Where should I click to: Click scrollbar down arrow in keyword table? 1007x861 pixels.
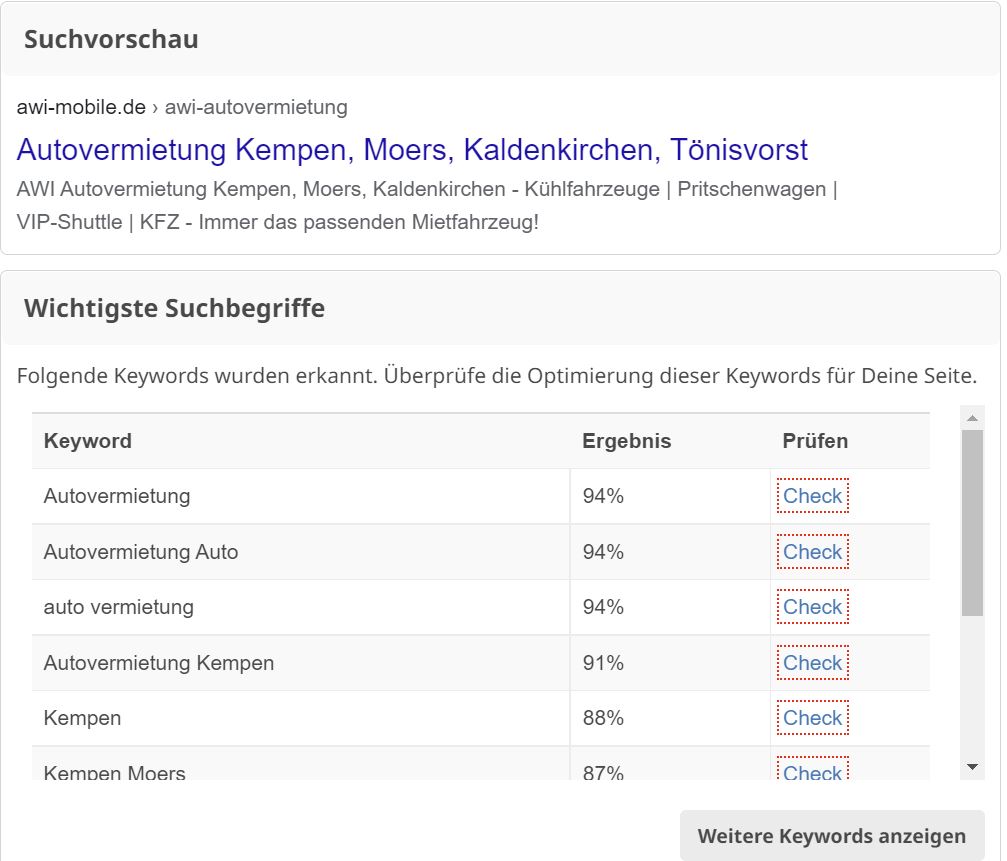coord(972,767)
